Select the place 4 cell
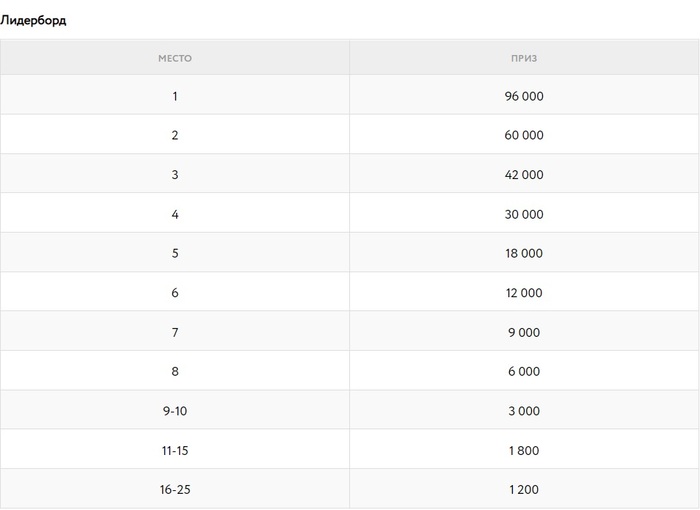 coord(175,214)
